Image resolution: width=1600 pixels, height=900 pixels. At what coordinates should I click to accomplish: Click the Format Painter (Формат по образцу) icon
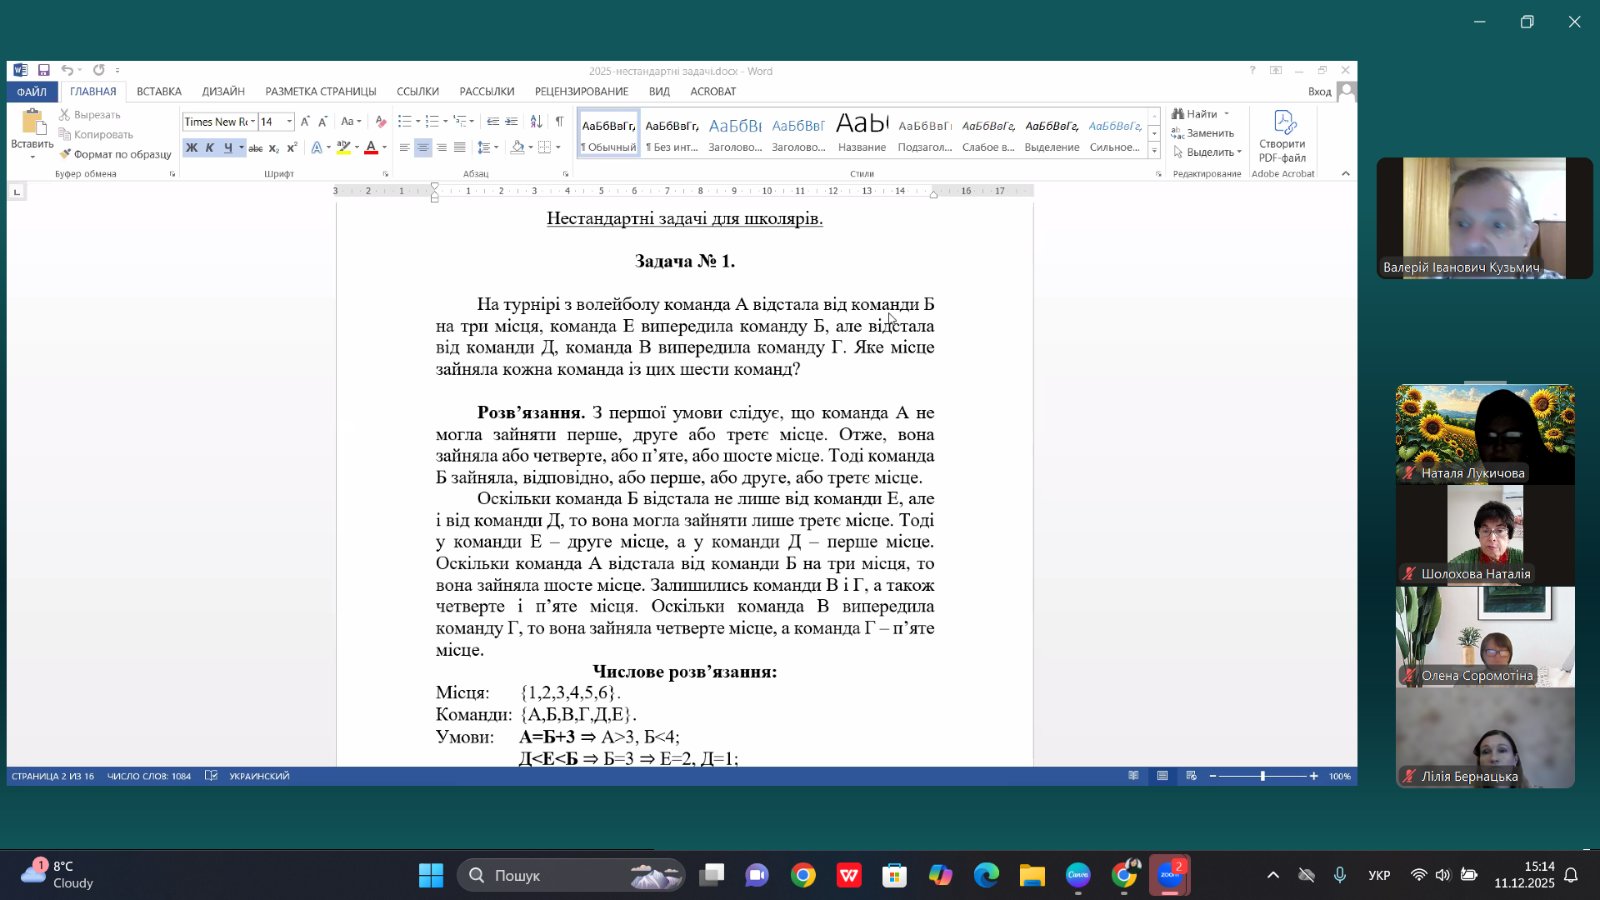click(66, 154)
